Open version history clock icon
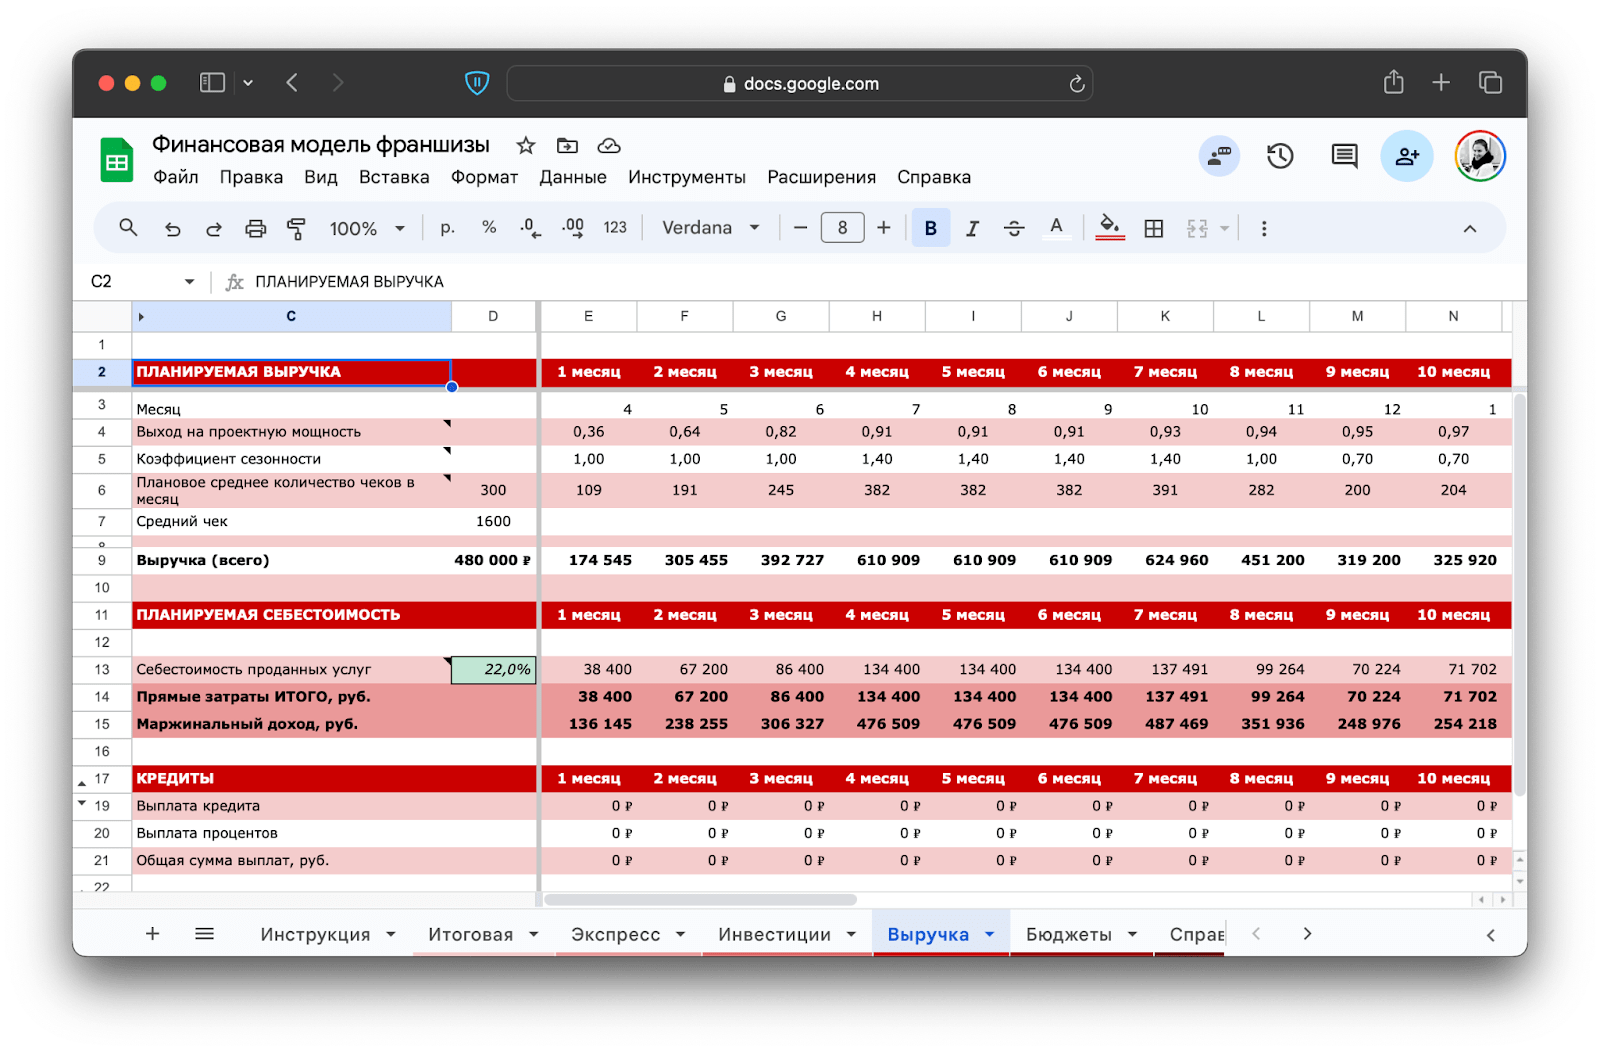 [x=1280, y=156]
